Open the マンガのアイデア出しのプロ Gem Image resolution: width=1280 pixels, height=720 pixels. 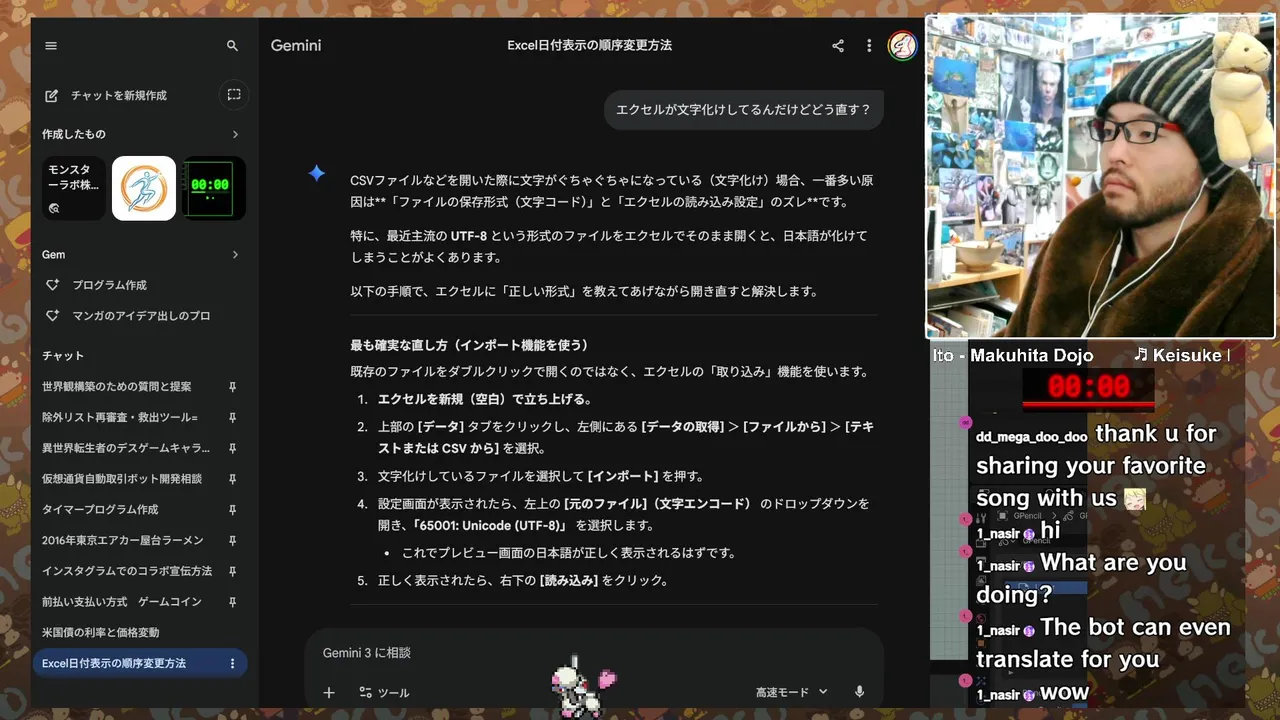(x=140, y=316)
